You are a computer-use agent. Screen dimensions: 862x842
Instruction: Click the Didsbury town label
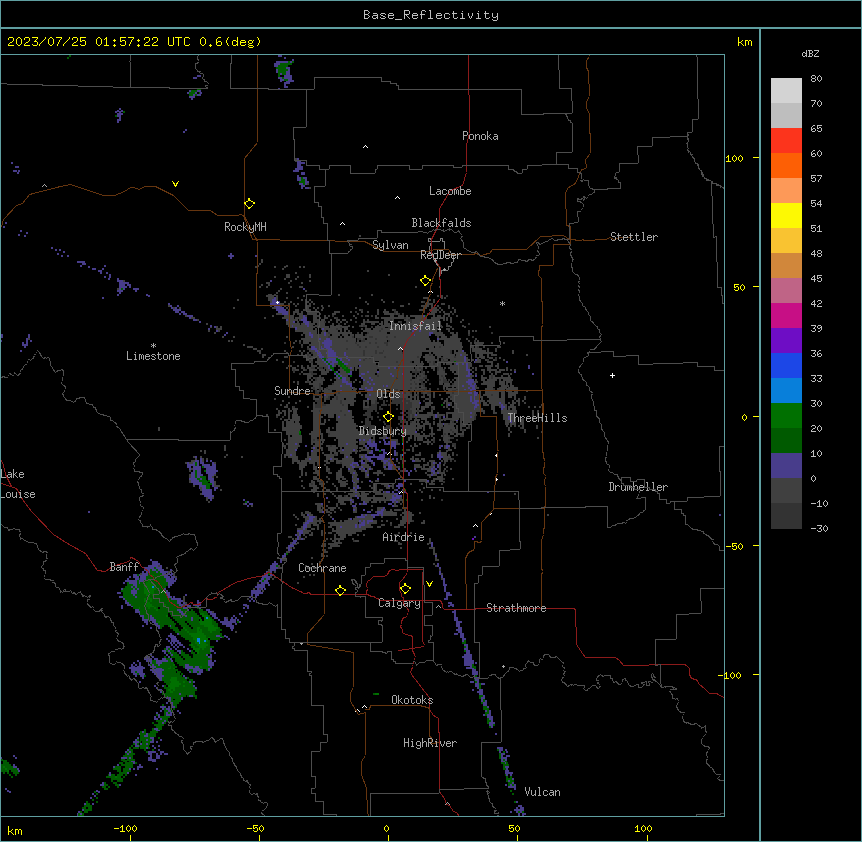pyautogui.click(x=383, y=431)
